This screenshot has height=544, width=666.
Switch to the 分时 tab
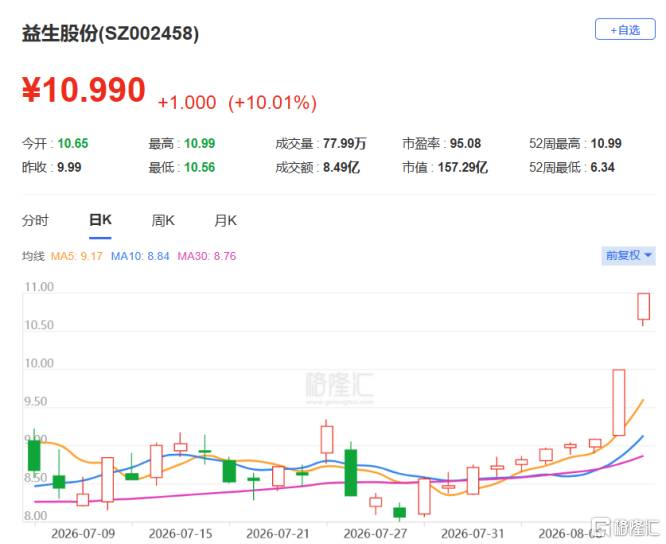pos(35,220)
